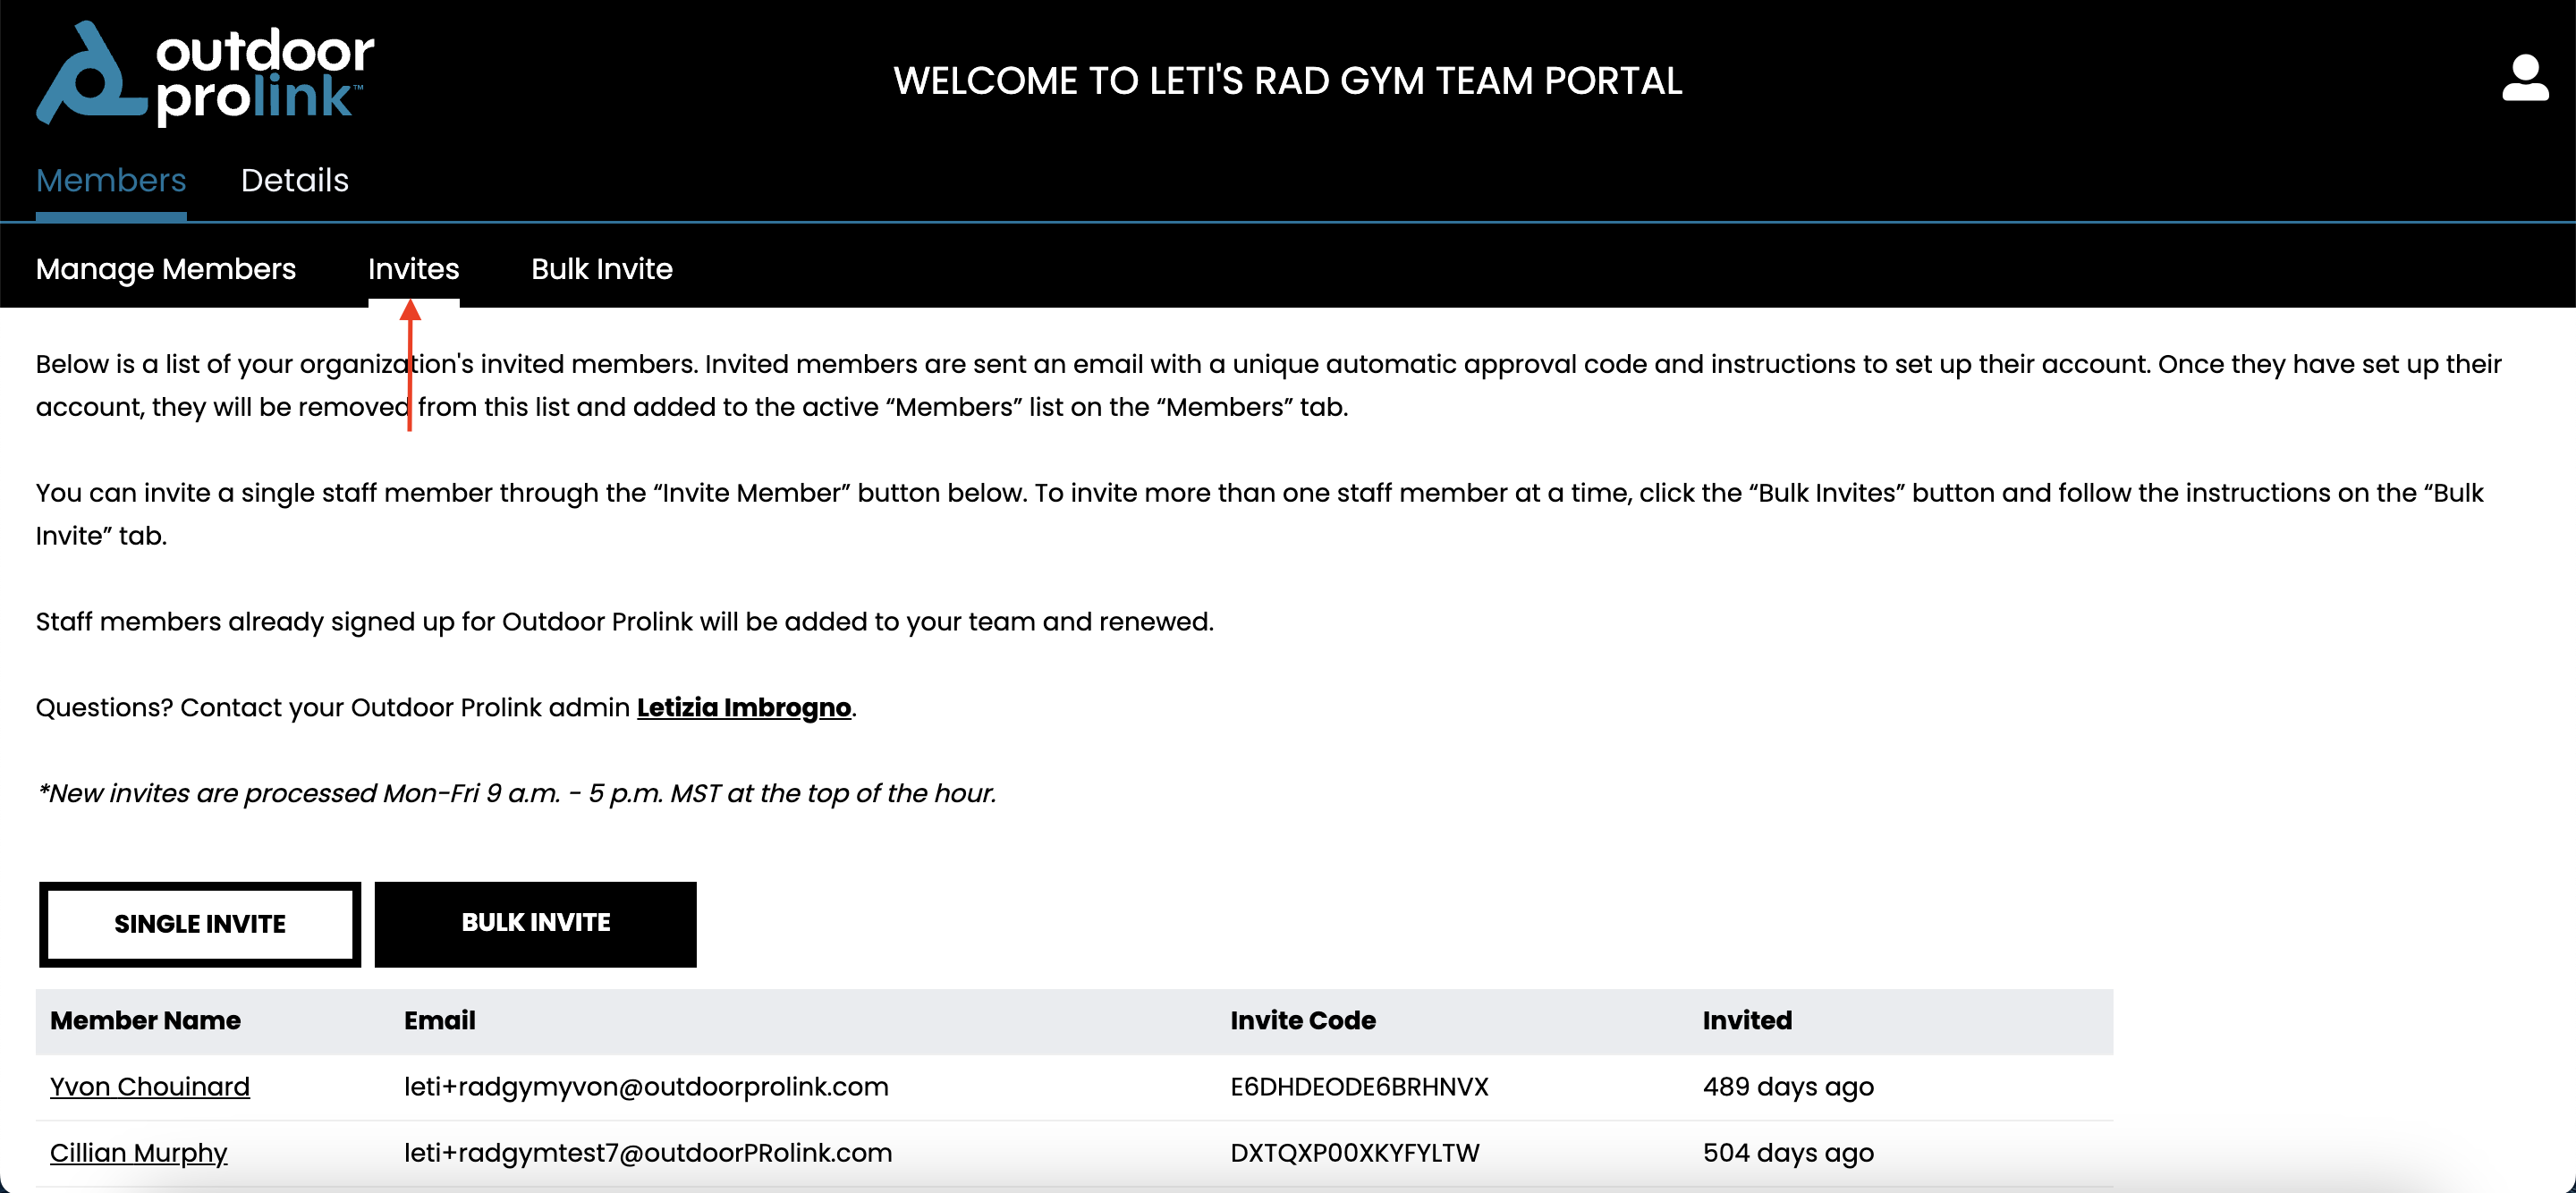Open invited member Cillian Murphy
2576x1193 pixels.
(x=139, y=1153)
